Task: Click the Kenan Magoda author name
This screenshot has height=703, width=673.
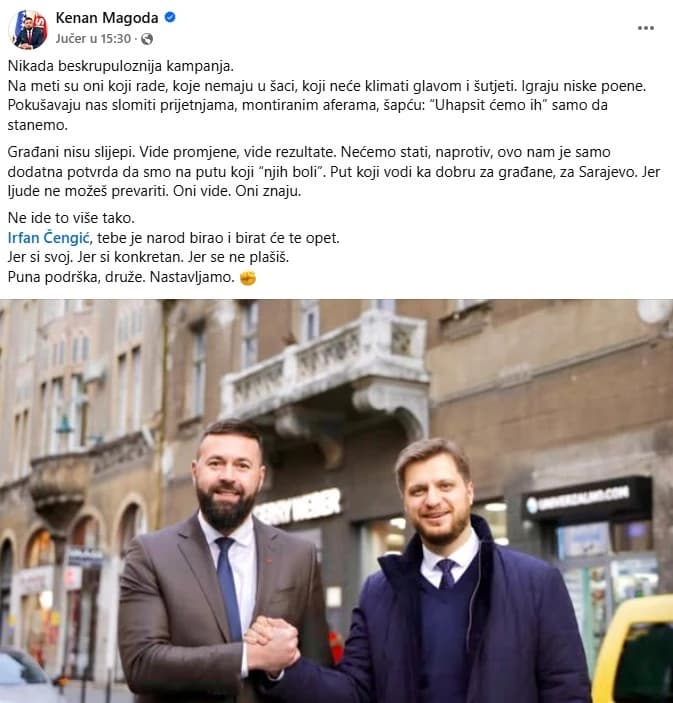Action: point(107,18)
